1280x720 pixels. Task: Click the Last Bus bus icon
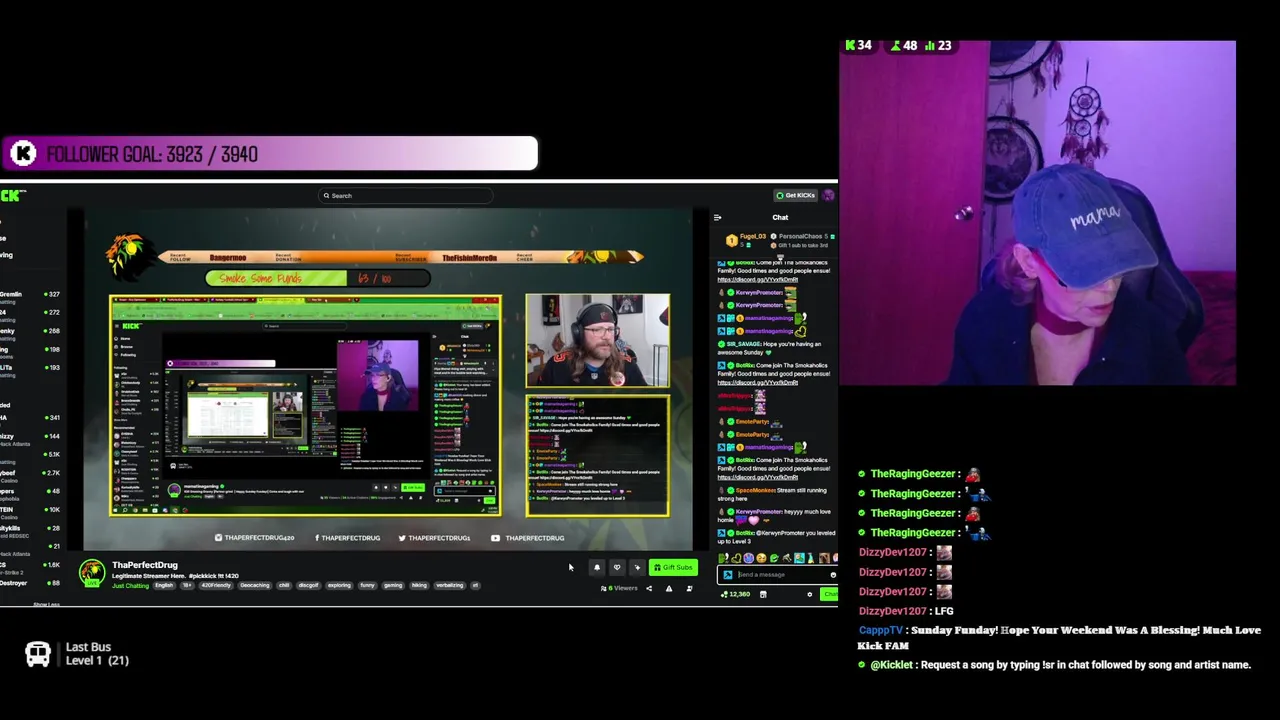tap(38, 655)
